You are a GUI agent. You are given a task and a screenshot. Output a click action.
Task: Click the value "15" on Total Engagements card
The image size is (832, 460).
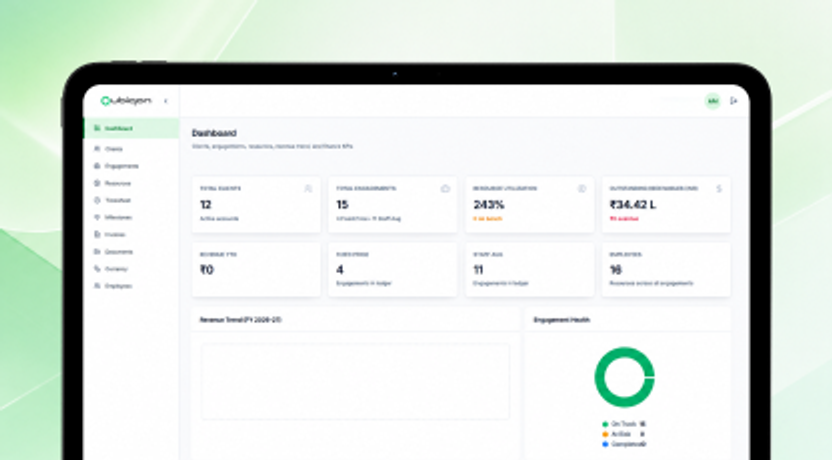(x=342, y=205)
